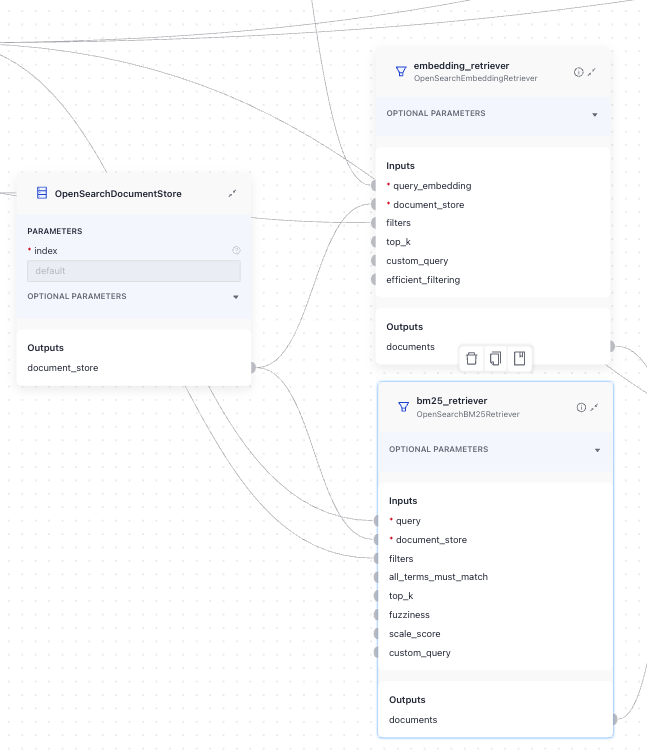Click the Outputs heading of OpenSearchDocumentStore
This screenshot has width=647, height=754.
click(45, 348)
